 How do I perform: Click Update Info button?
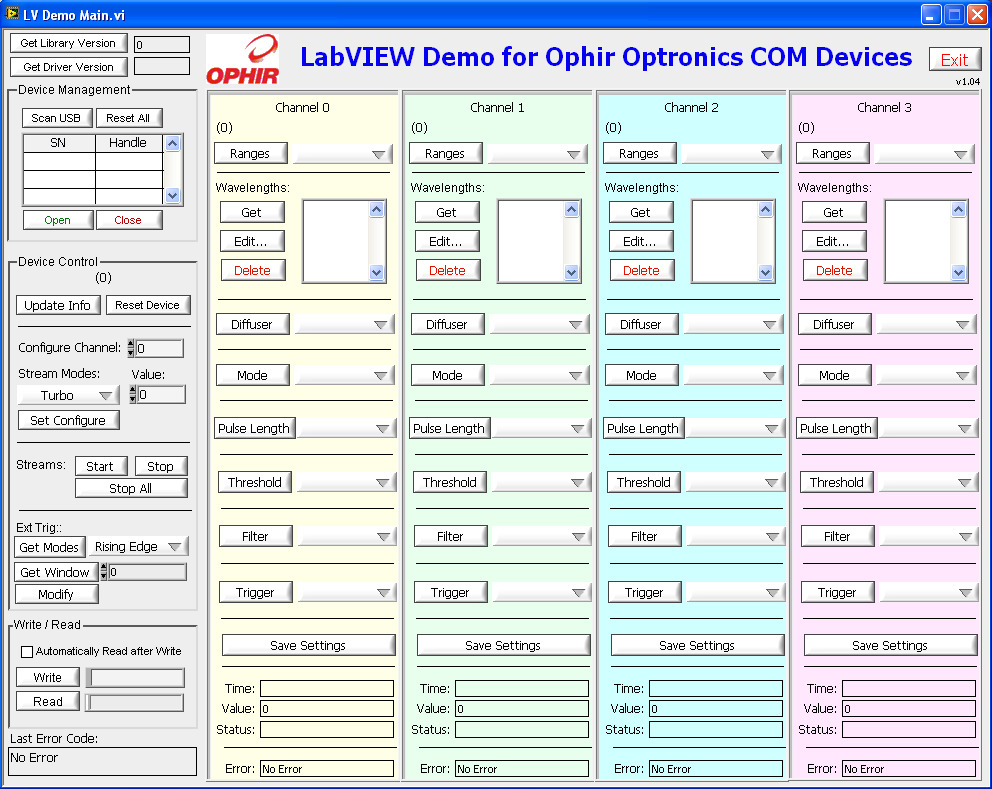[x=58, y=305]
